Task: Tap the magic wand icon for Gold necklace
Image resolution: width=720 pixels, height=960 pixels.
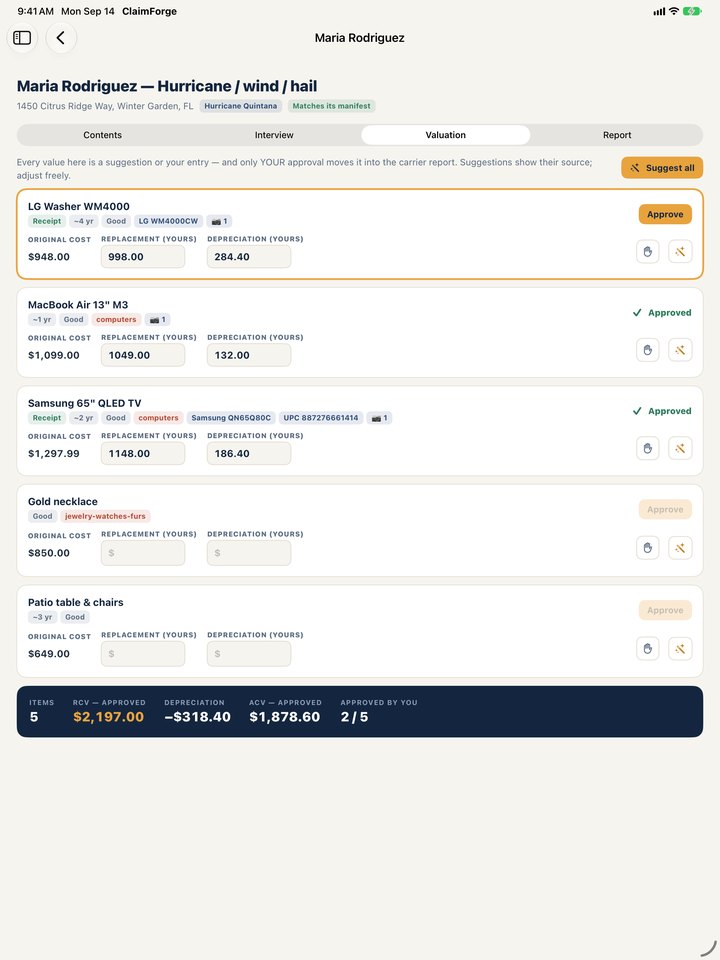Action: (680, 548)
